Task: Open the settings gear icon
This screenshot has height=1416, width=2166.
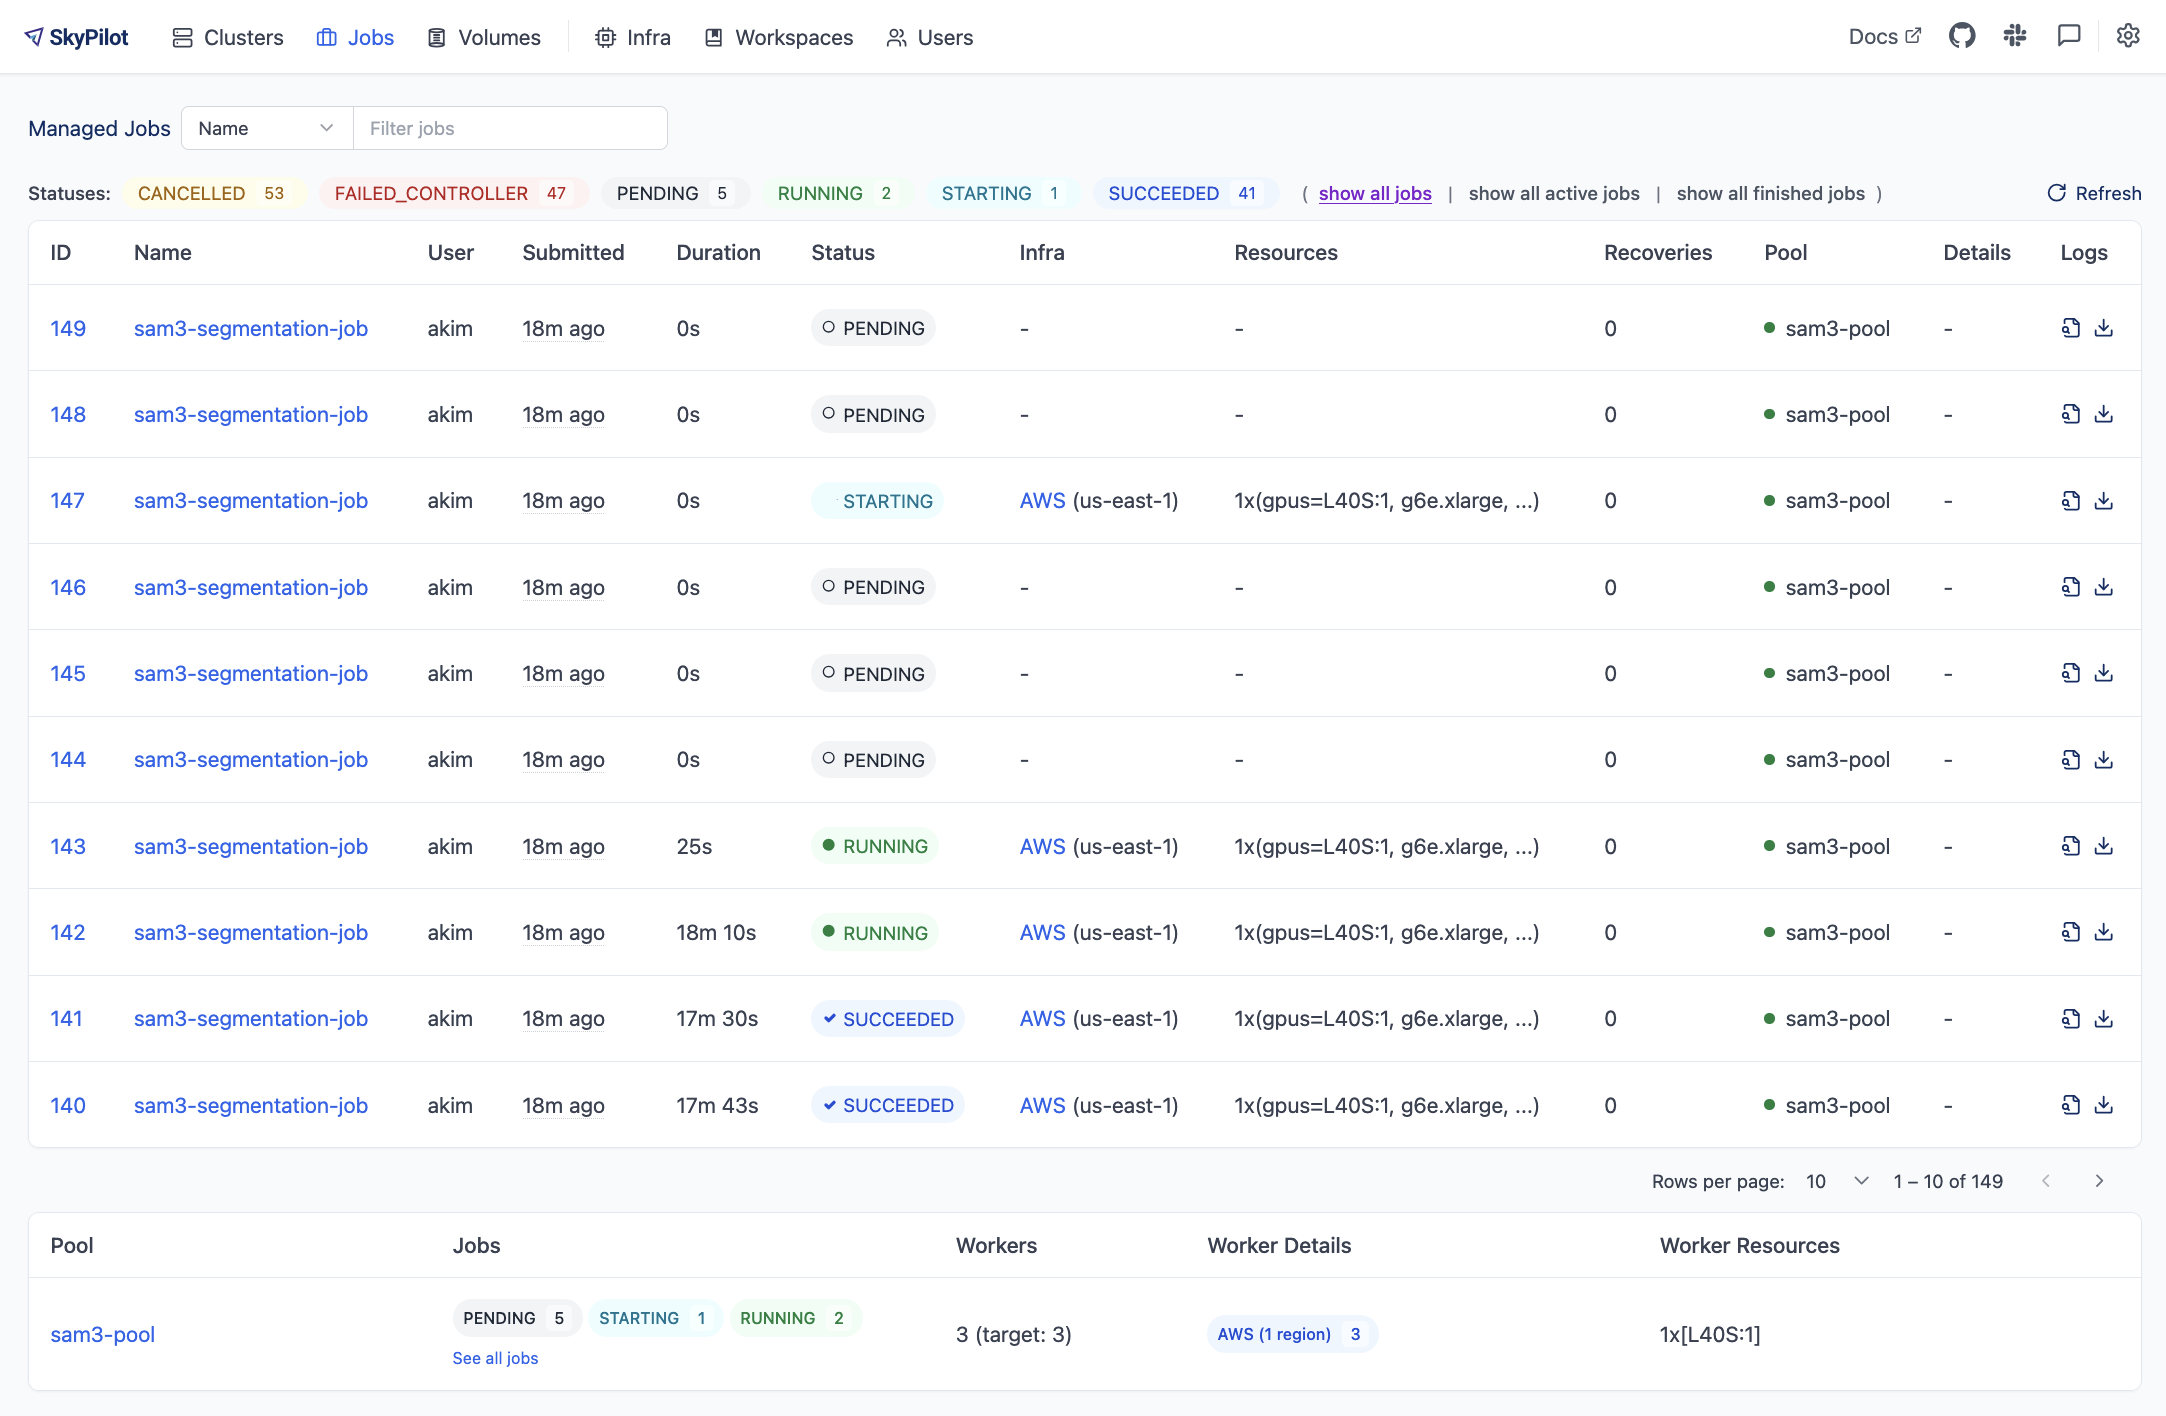Action: click(x=2128, y=37)
